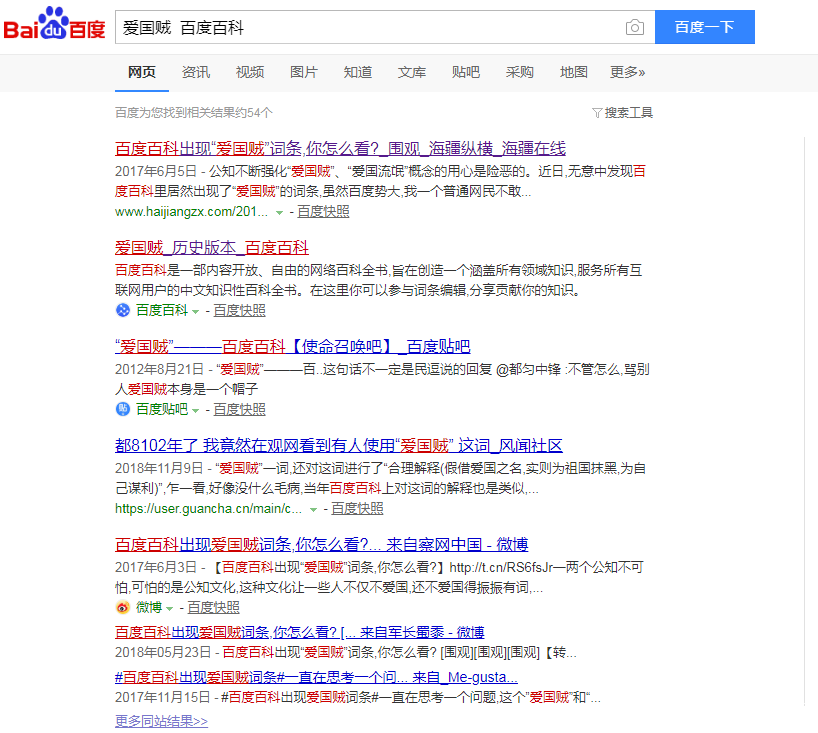
Task: Open 爱国贼_历史版本_百度百科 result
Action: pyautogui.click(x=212, y=247)
